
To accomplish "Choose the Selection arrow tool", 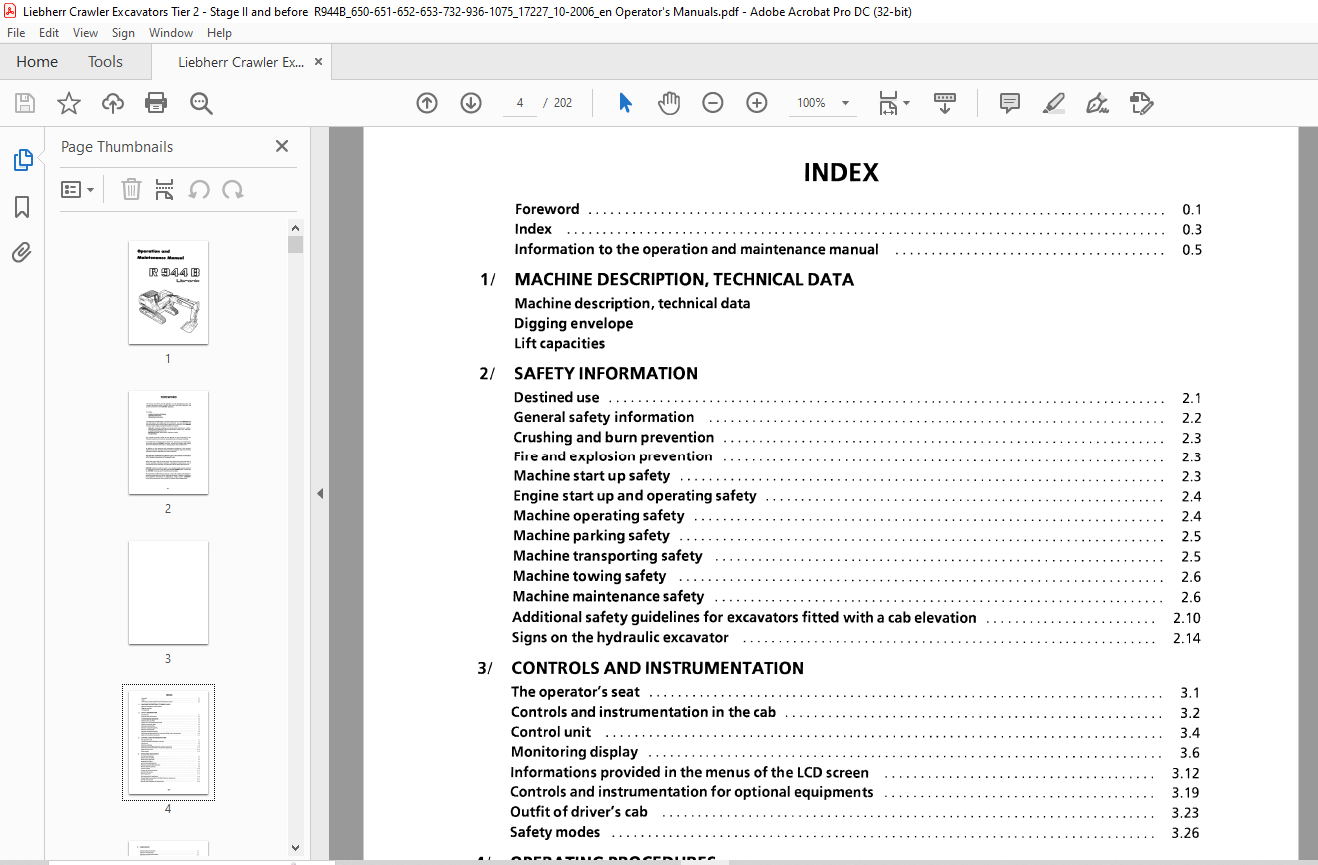I will tap(626, 103).
